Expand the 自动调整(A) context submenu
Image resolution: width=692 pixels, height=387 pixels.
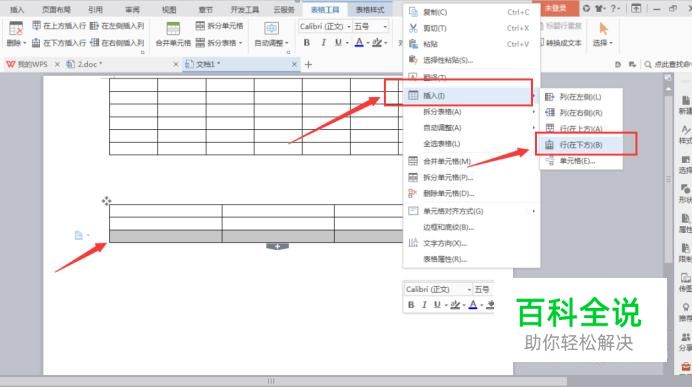[x=470, y=128]
